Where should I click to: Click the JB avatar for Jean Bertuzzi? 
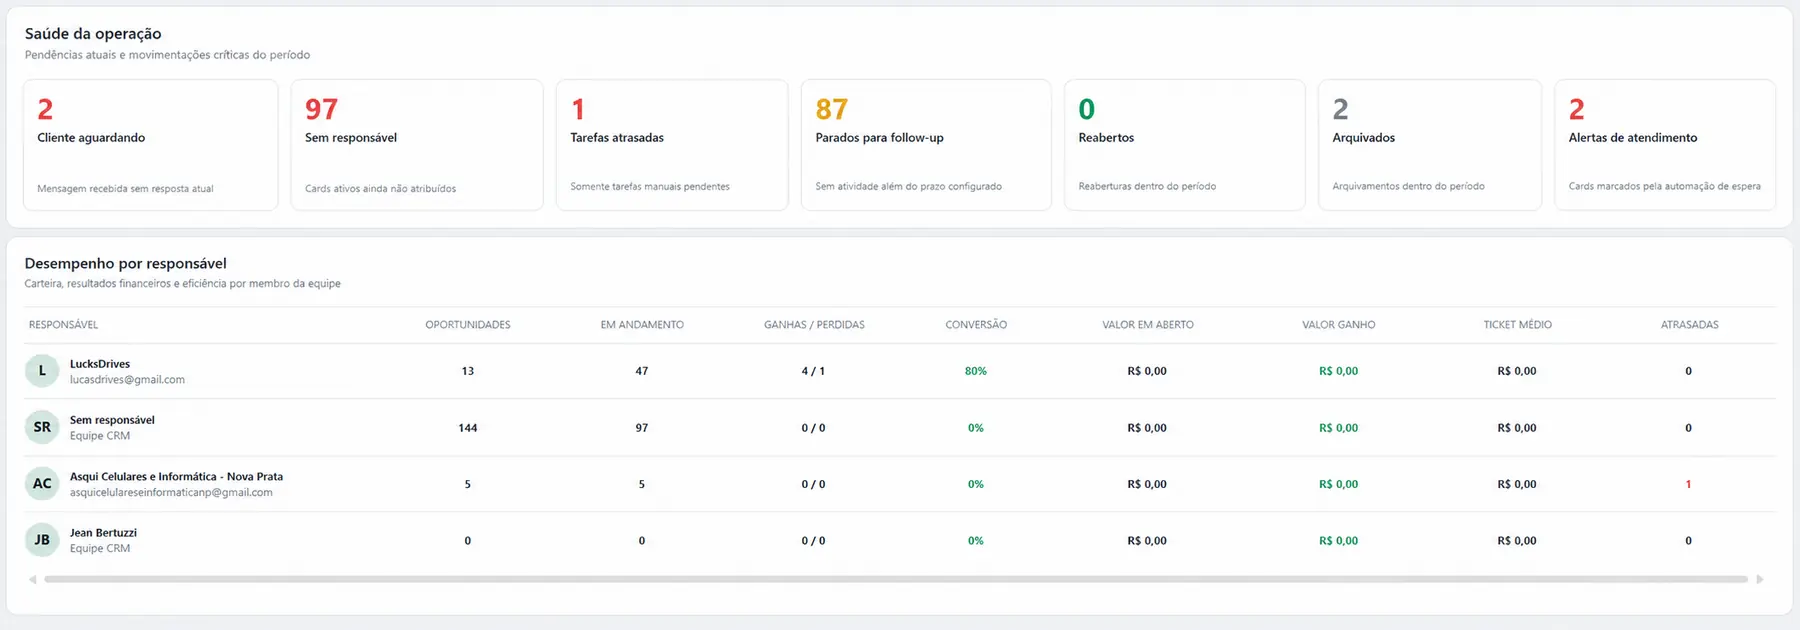(x=42, y=540)
